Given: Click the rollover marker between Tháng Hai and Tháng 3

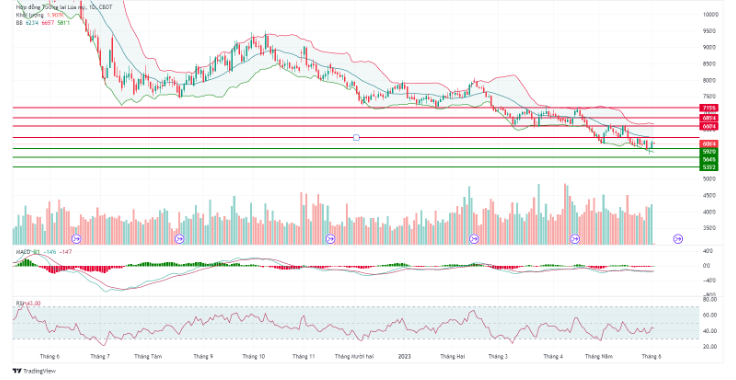Looking at the screenshot, I should coord(474,239).
